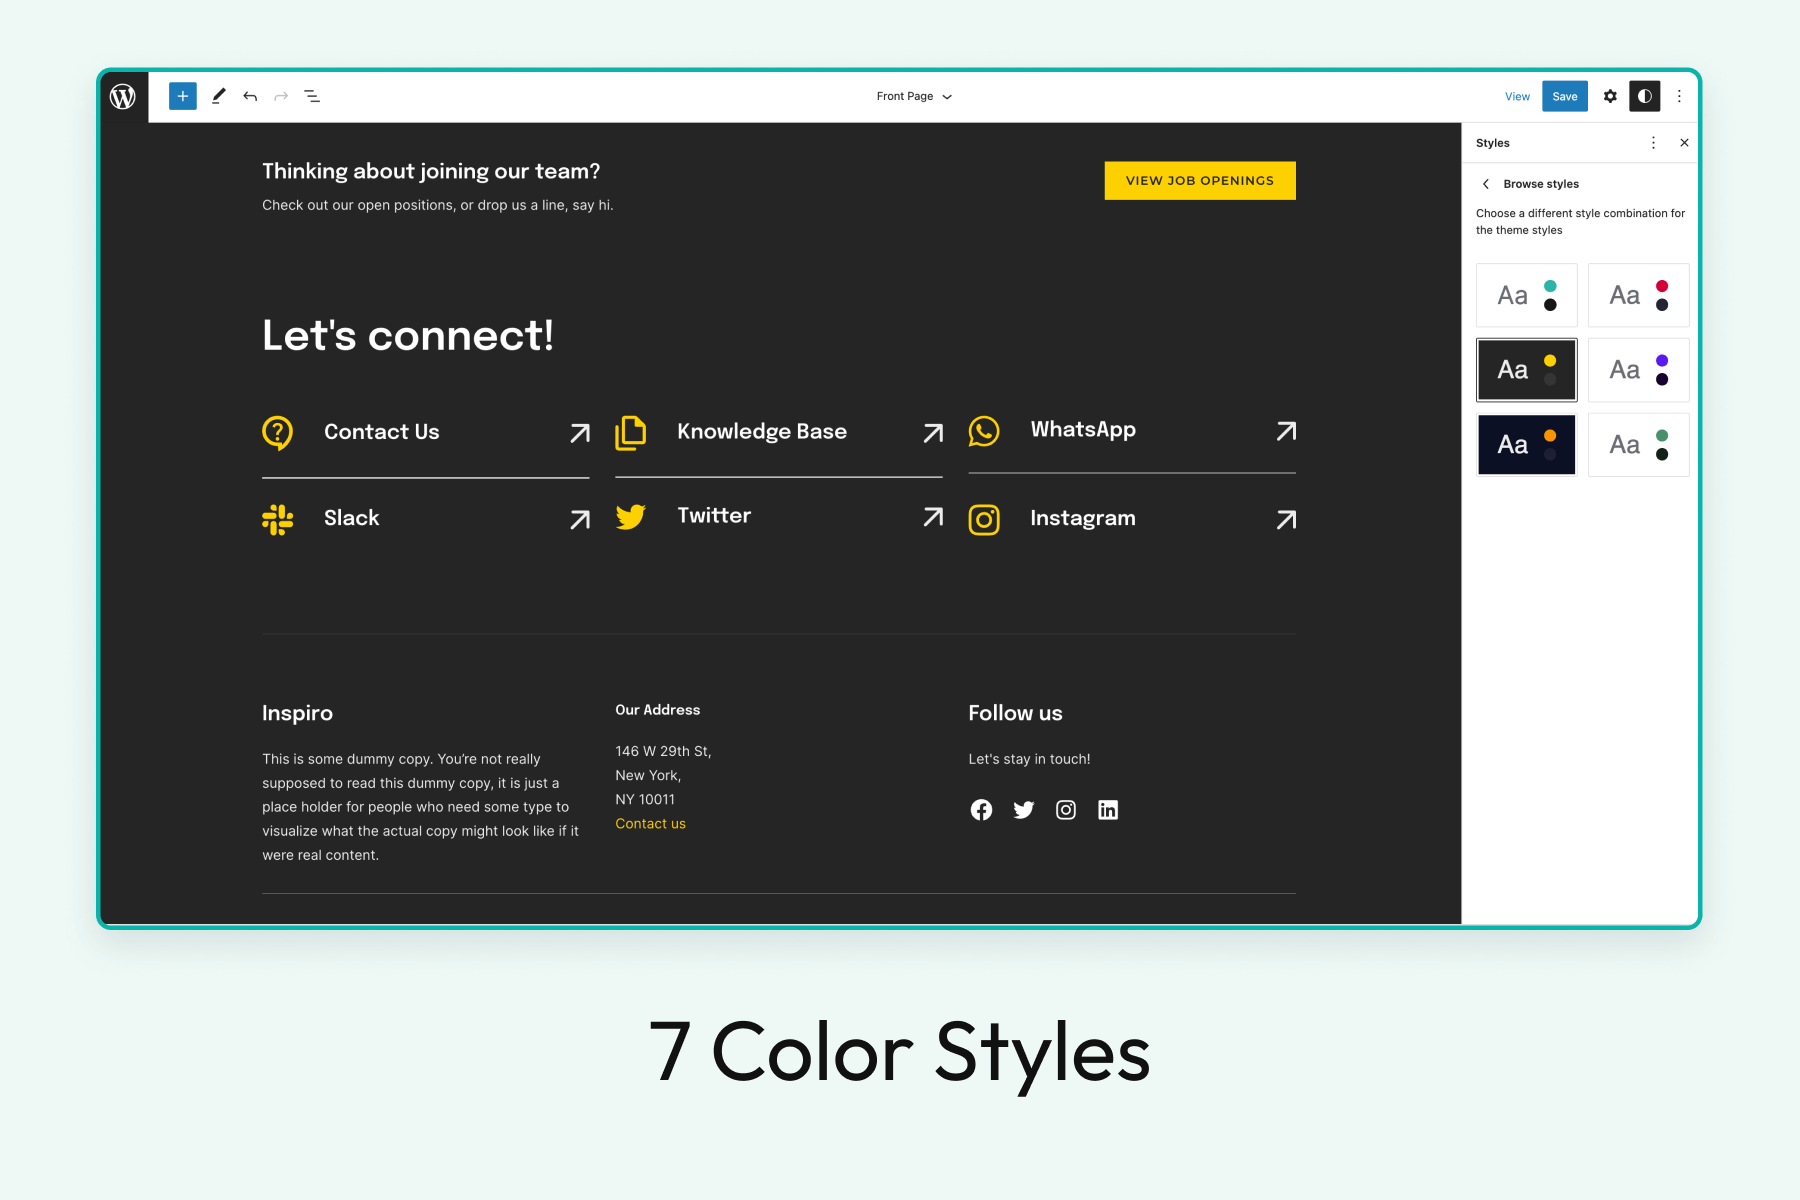Toggle the Styles half-circle panel
This screenshot has height=1200, width=1800.
point(1645,96)
